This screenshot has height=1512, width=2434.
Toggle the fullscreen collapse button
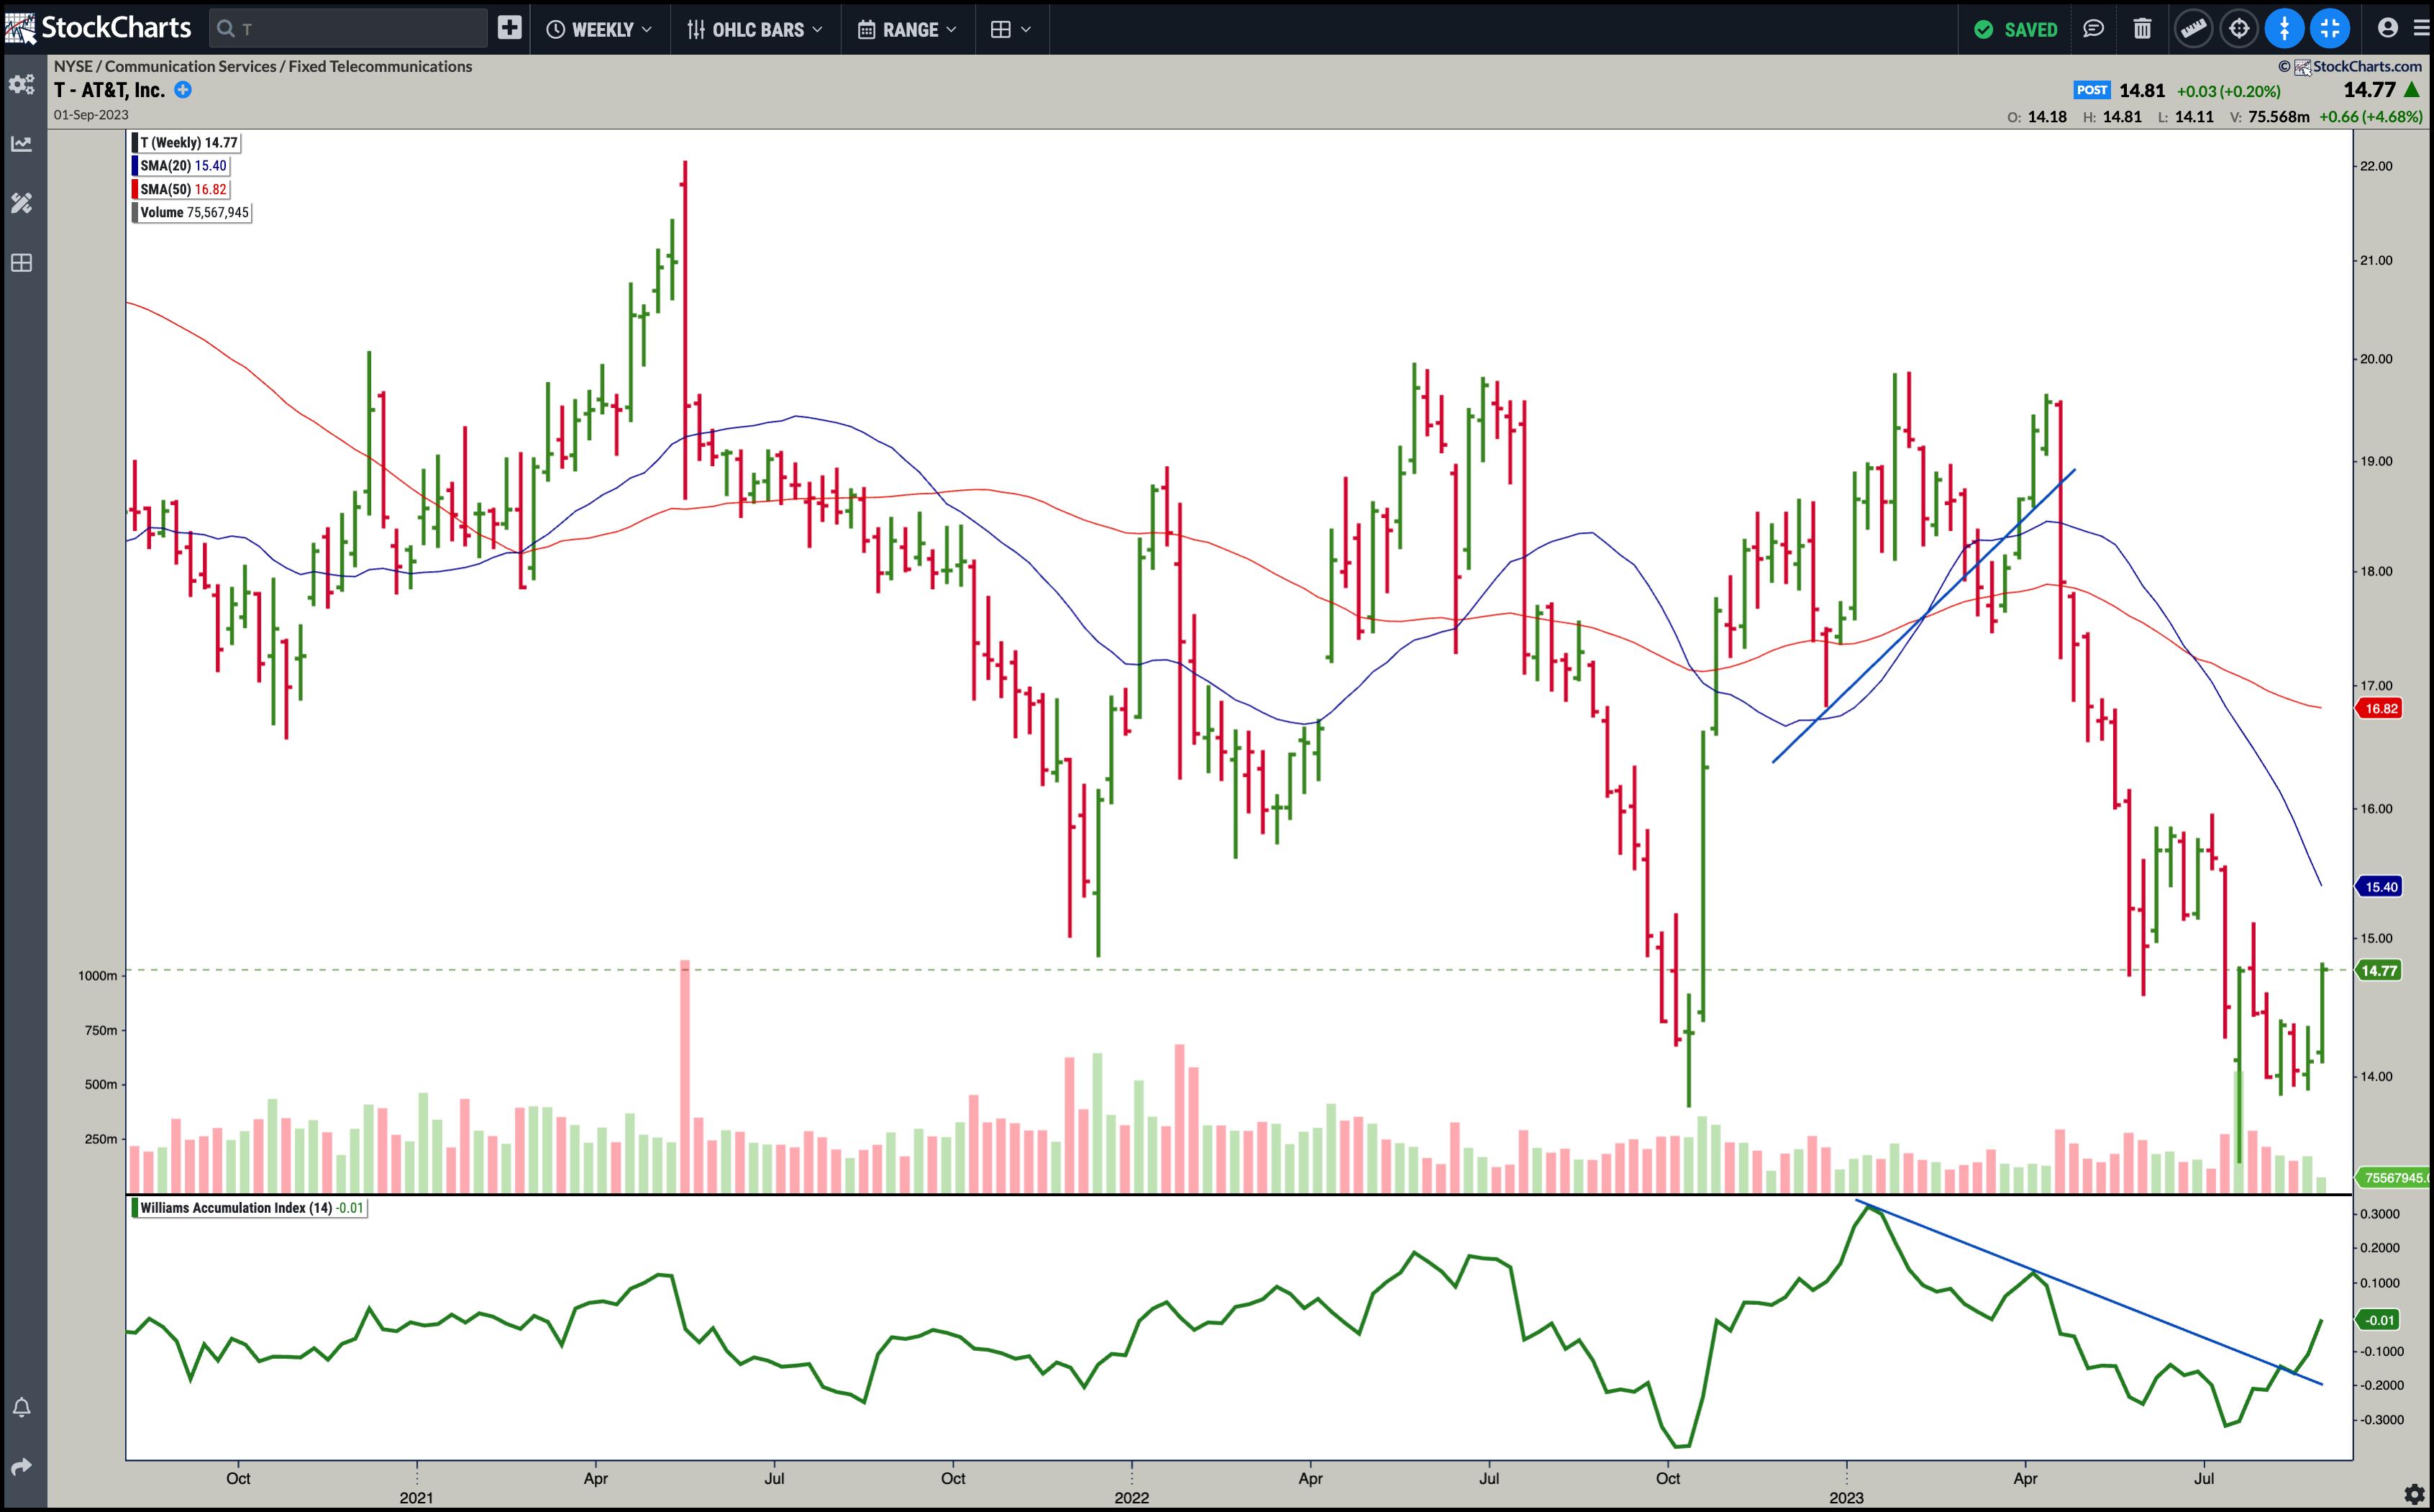[x=2330, y=29]
